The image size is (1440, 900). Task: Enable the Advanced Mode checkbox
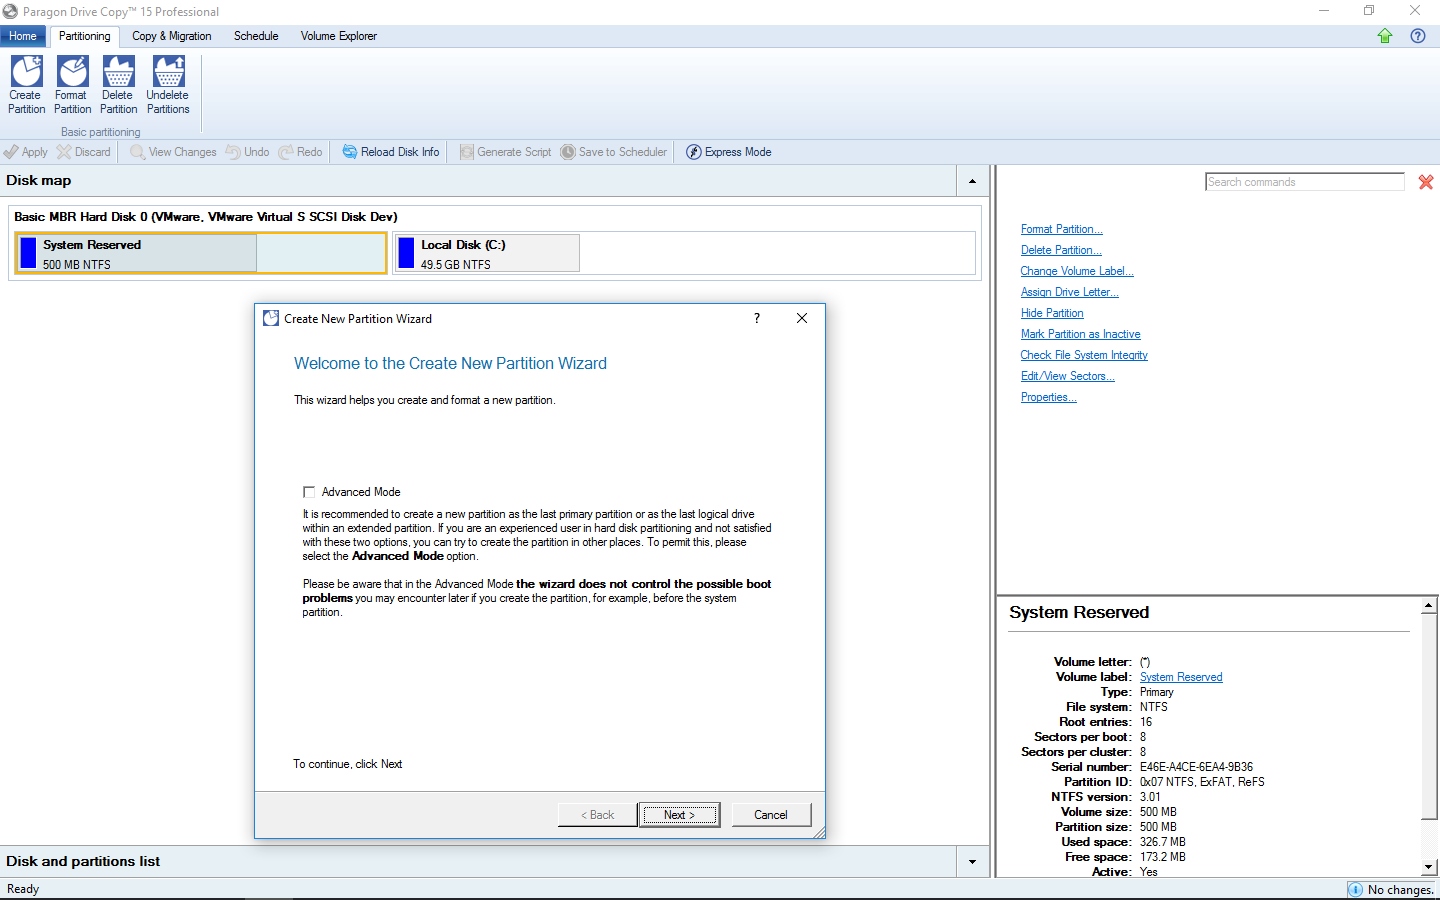coord(309,492)
